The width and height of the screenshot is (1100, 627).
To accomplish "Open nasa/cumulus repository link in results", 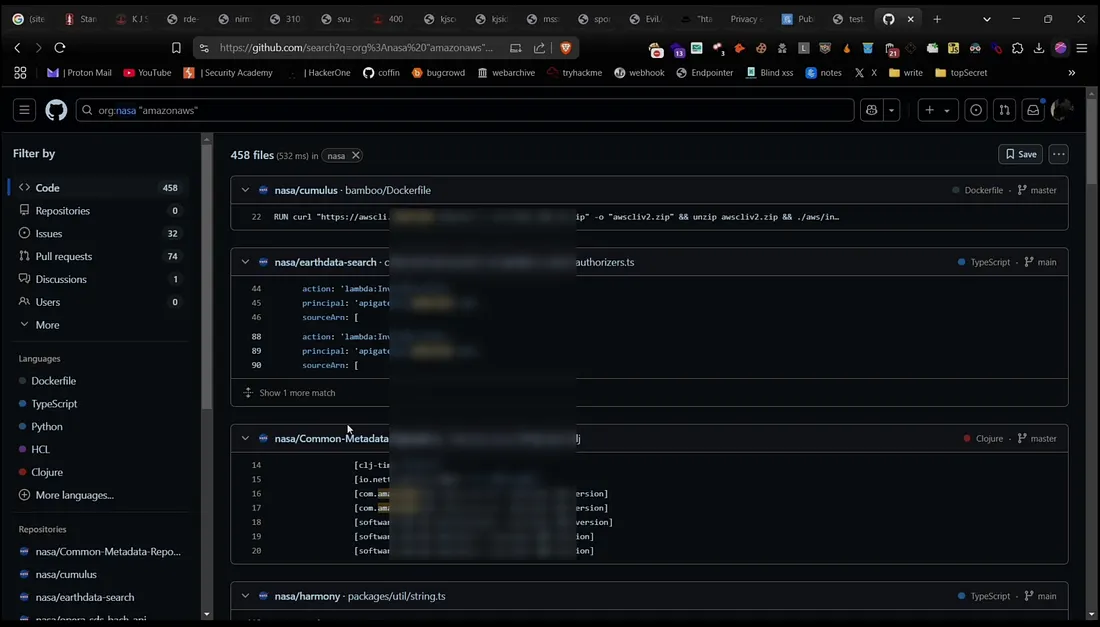I will [x=306, y=190].
